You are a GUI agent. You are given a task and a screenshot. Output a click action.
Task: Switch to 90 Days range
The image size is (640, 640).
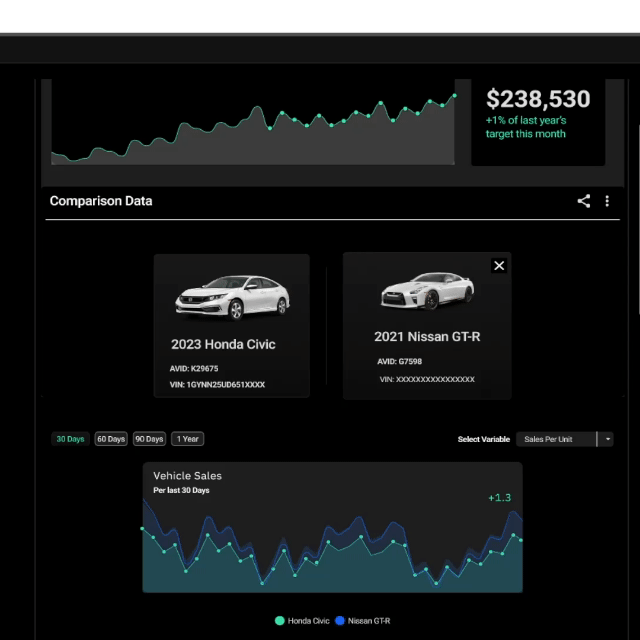coord(149,439)
